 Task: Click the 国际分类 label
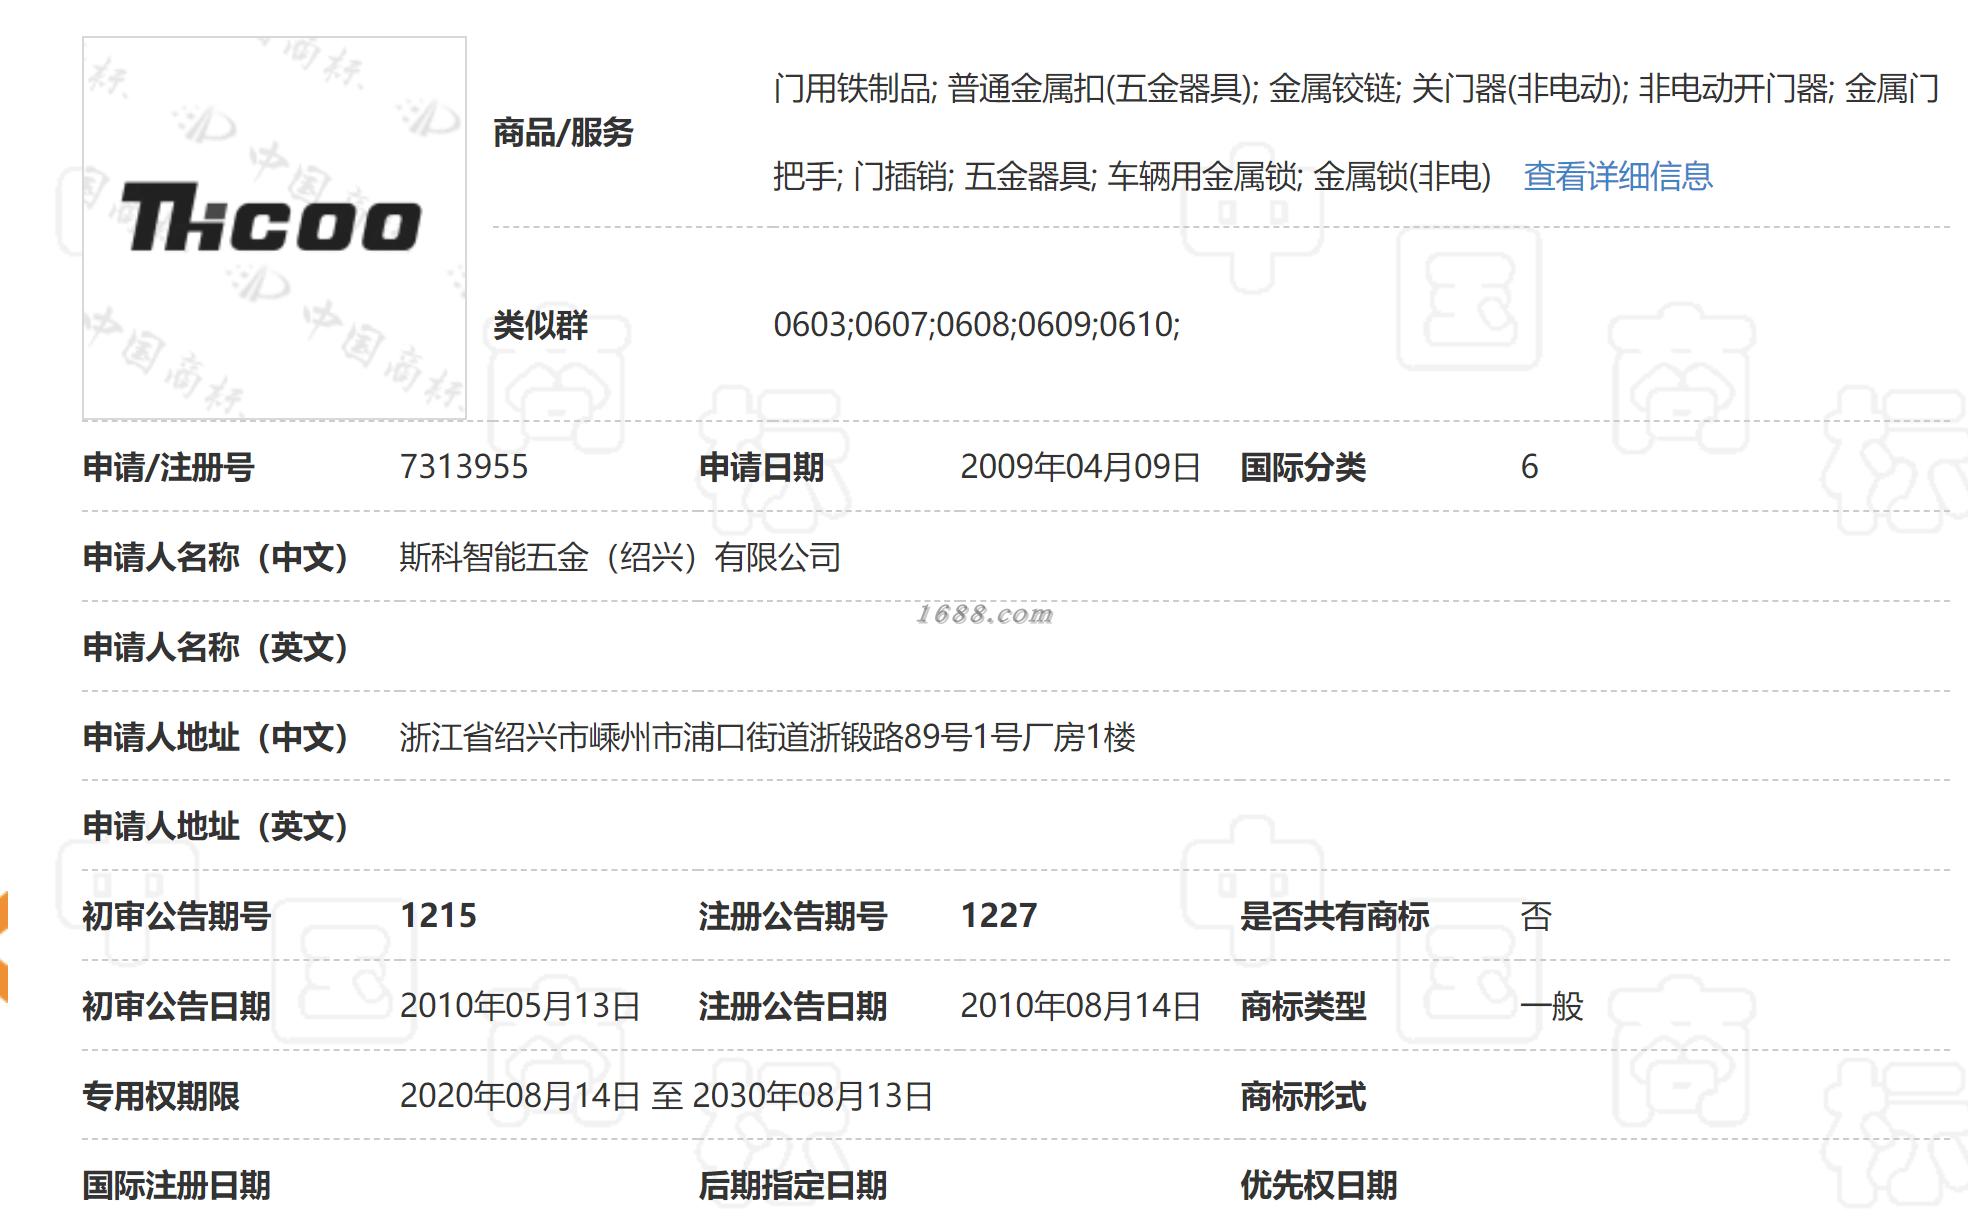[1302, 467]
